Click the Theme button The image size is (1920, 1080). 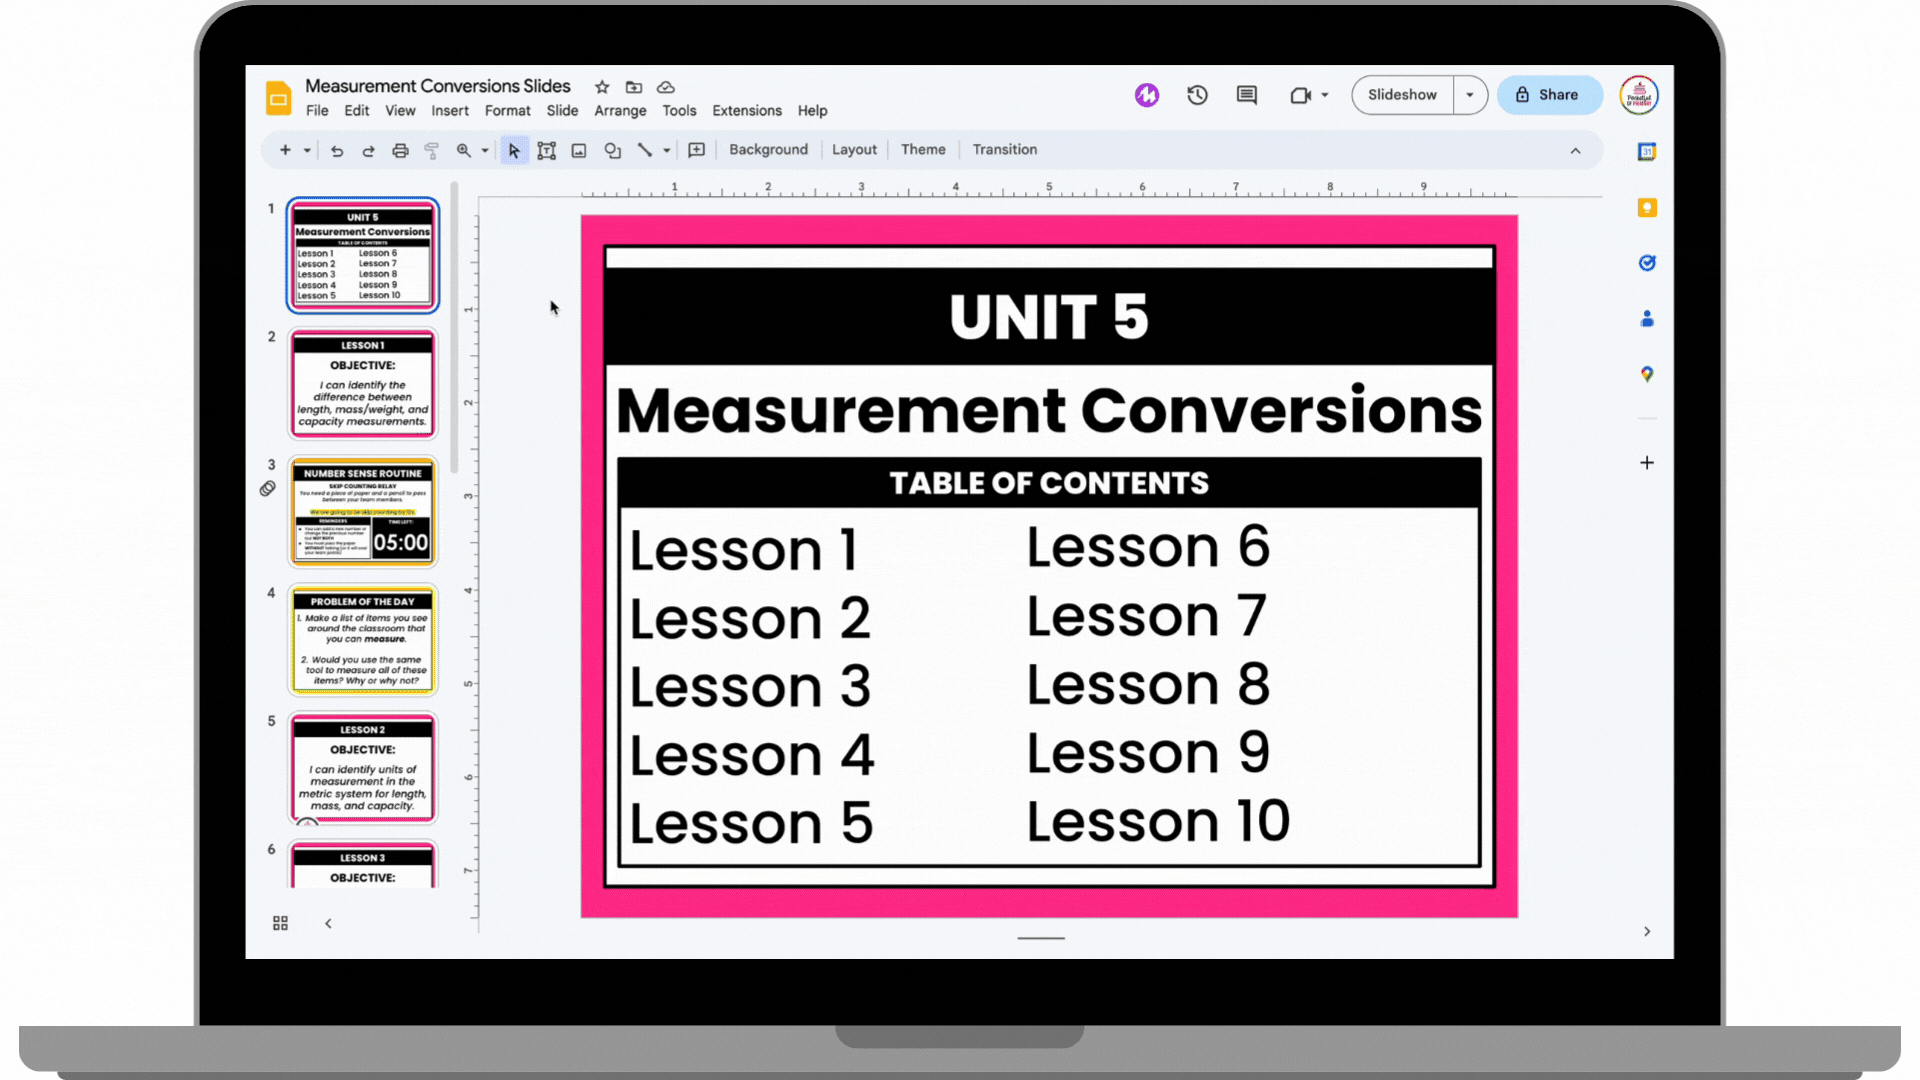click(x=923, y=150)
